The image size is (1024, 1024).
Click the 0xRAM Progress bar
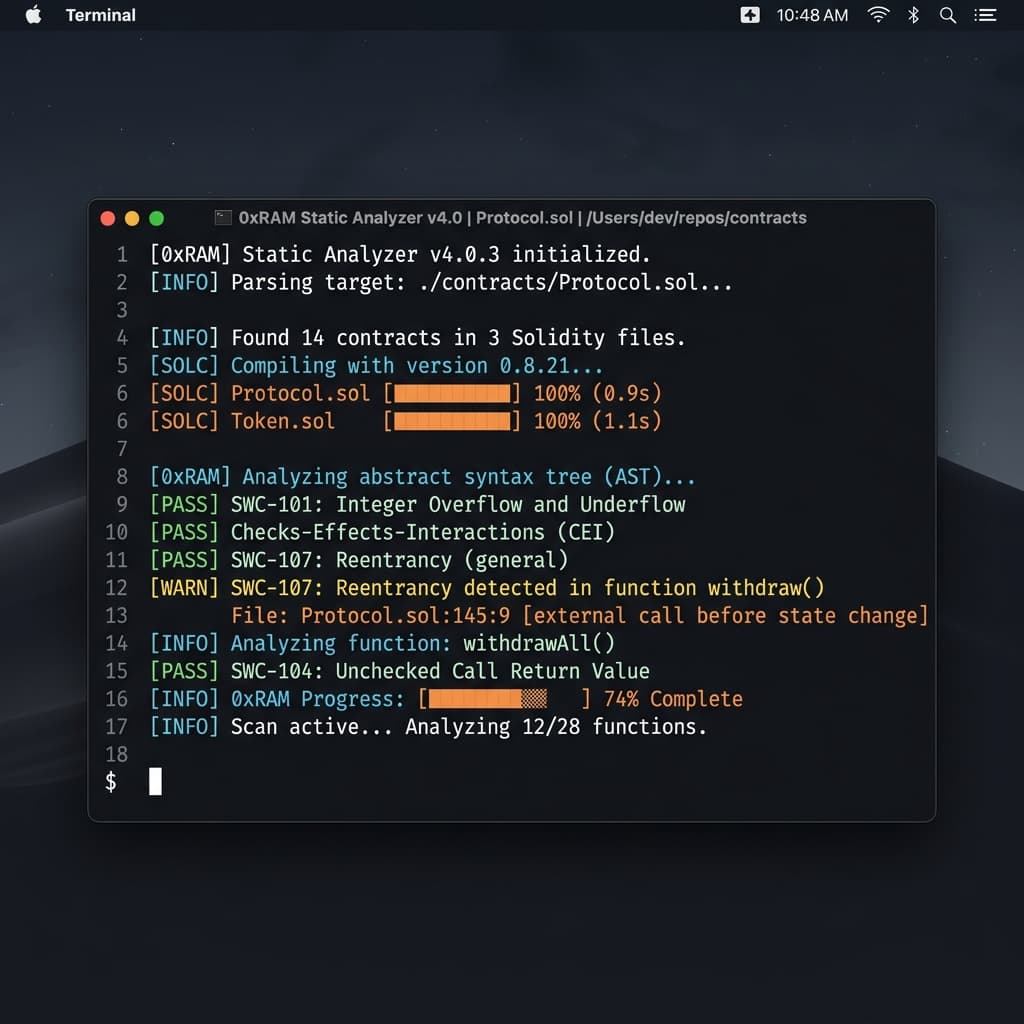[x=504, y=699]
